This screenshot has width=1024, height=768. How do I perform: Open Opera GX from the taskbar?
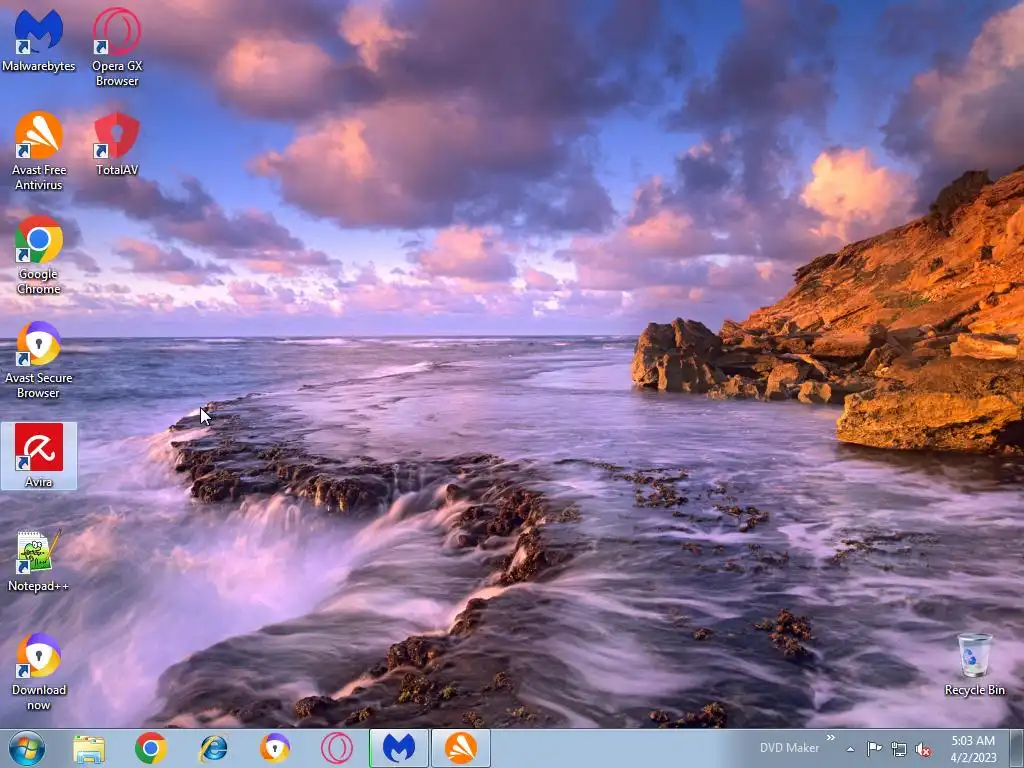point(337,749)
